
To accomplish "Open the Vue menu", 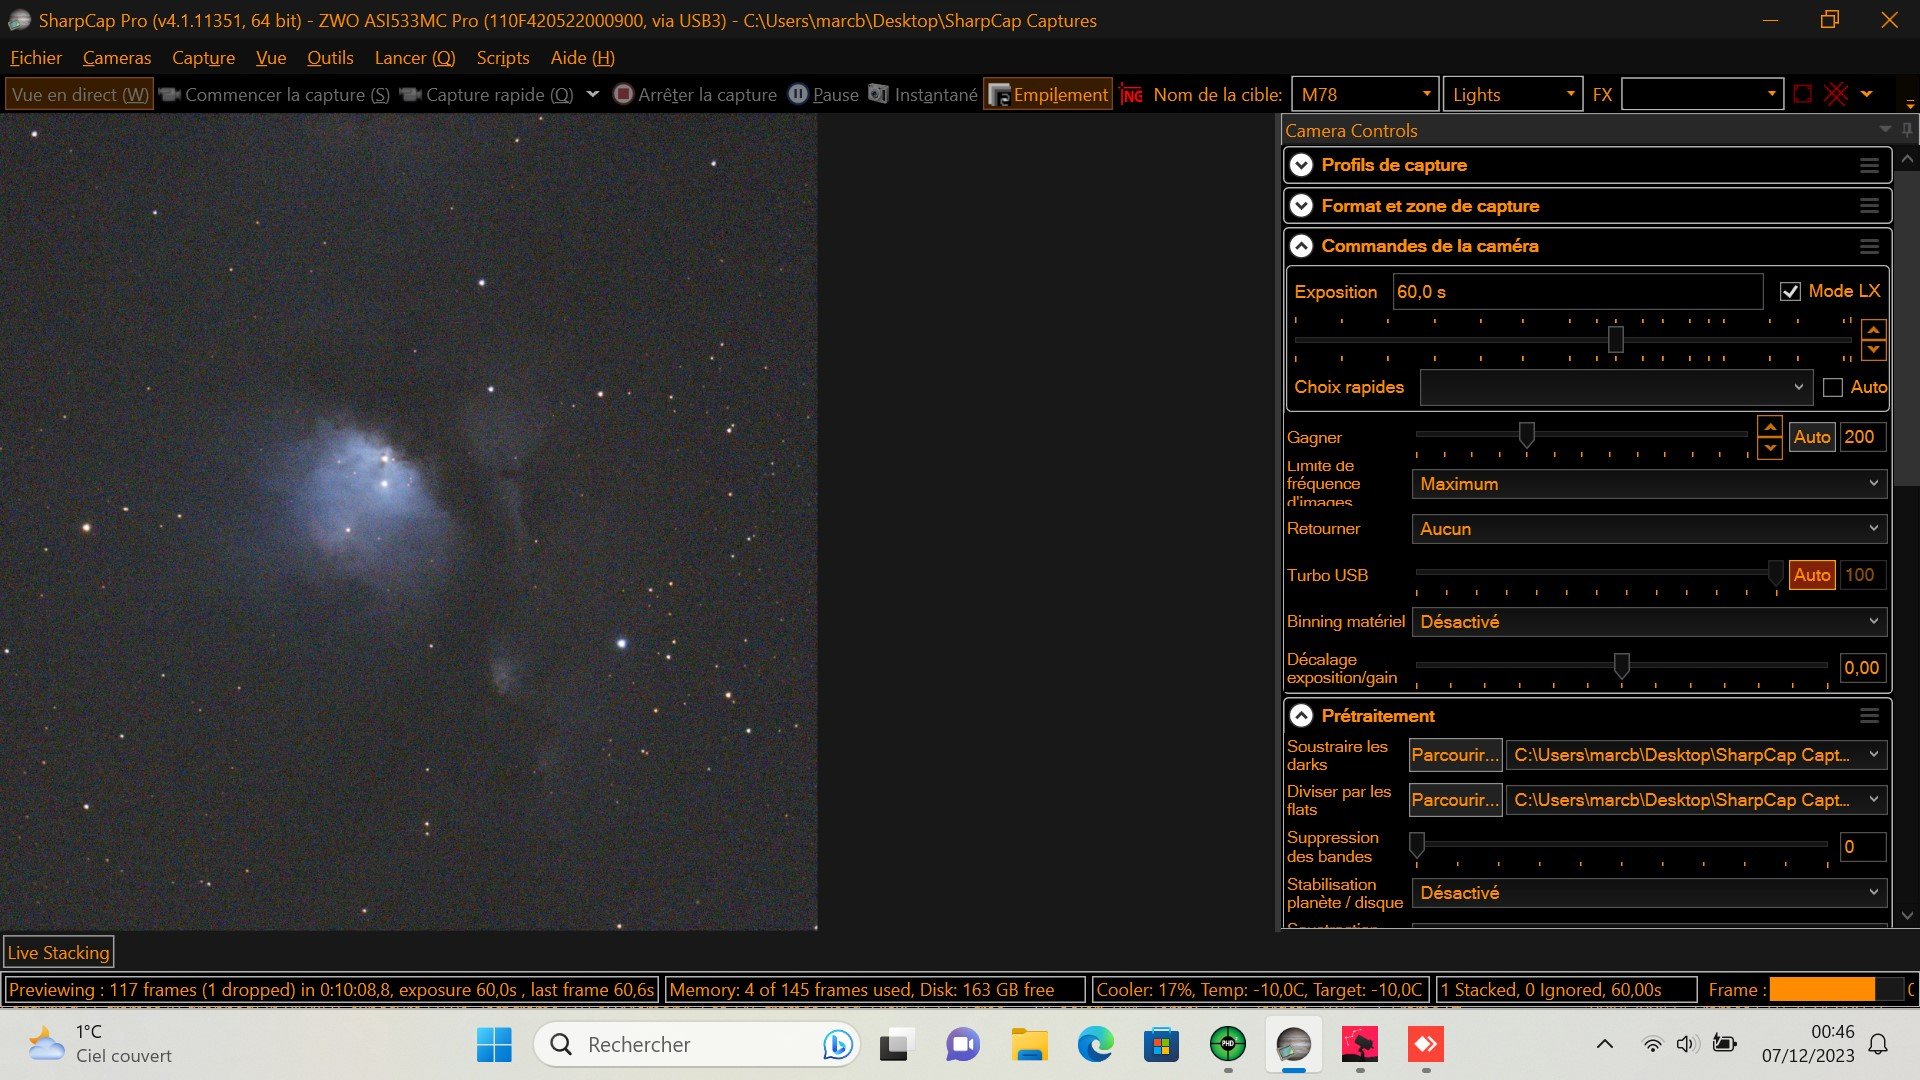I will (271, 57).
